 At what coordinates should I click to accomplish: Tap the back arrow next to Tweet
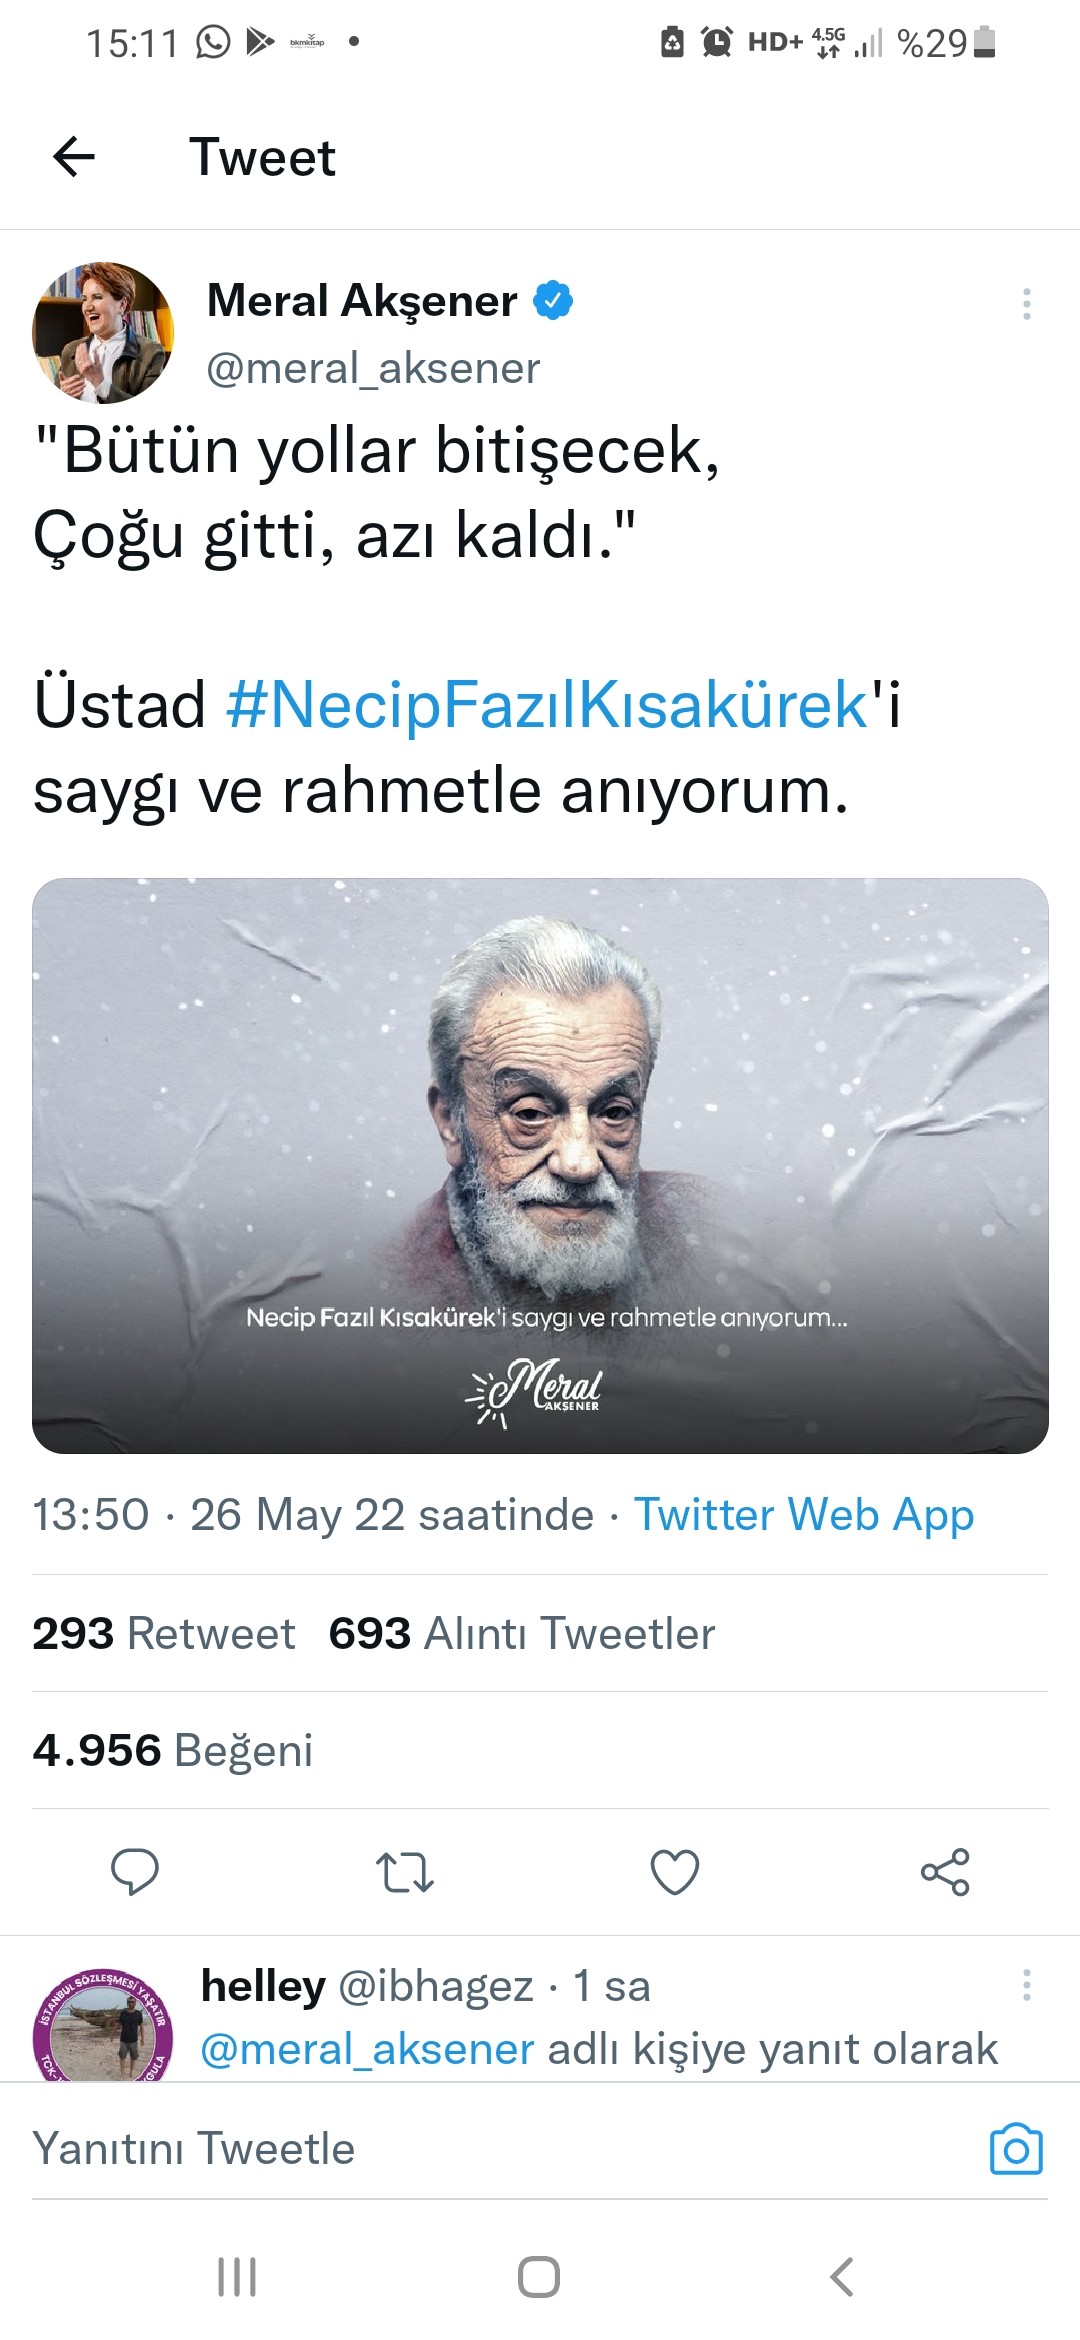74,157
